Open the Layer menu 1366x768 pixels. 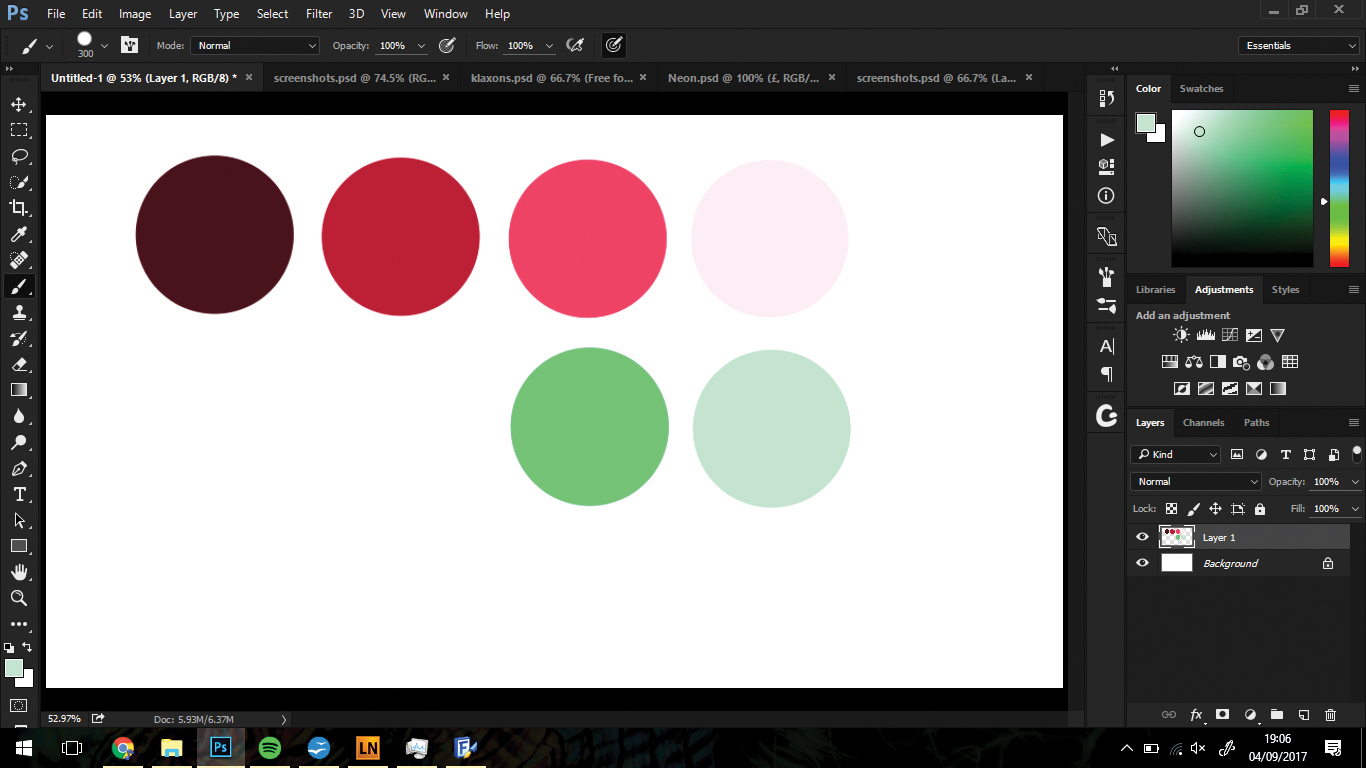coord(183,14)
